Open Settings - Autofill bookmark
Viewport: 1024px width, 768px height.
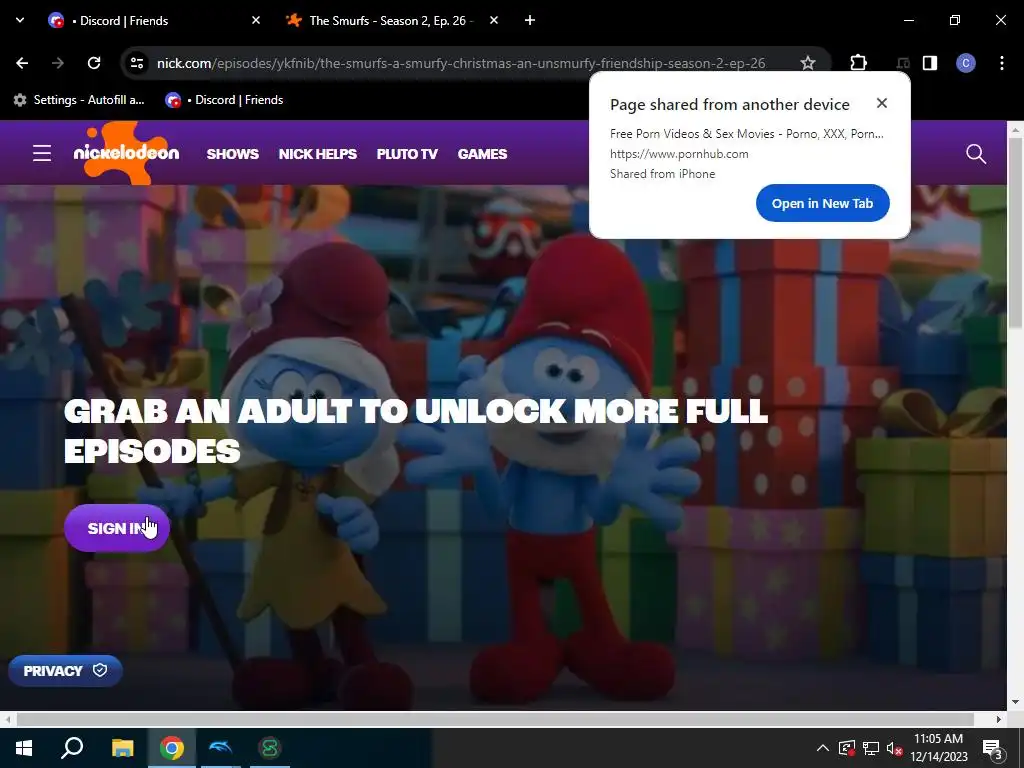(x=79, y=100)
